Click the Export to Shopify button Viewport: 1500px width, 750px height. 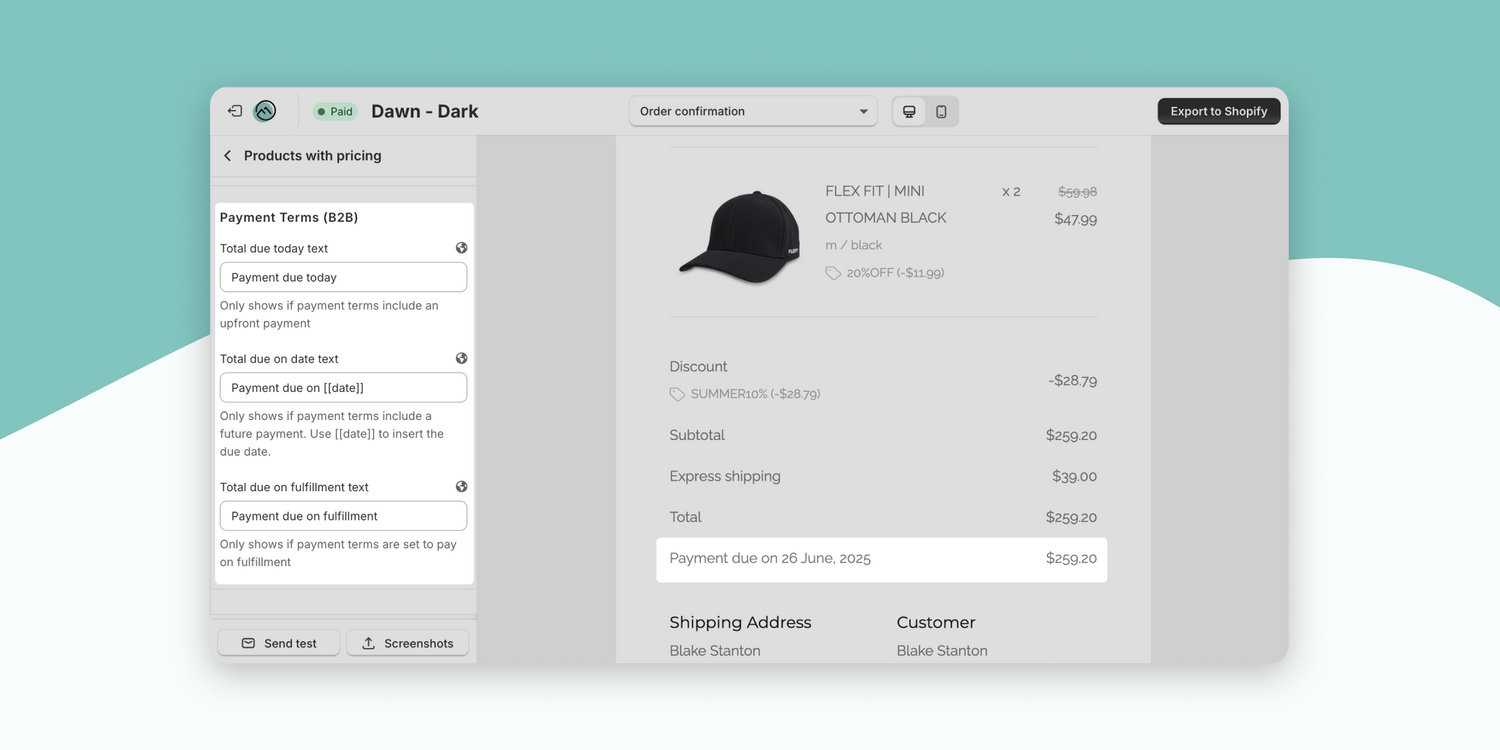1218,111
